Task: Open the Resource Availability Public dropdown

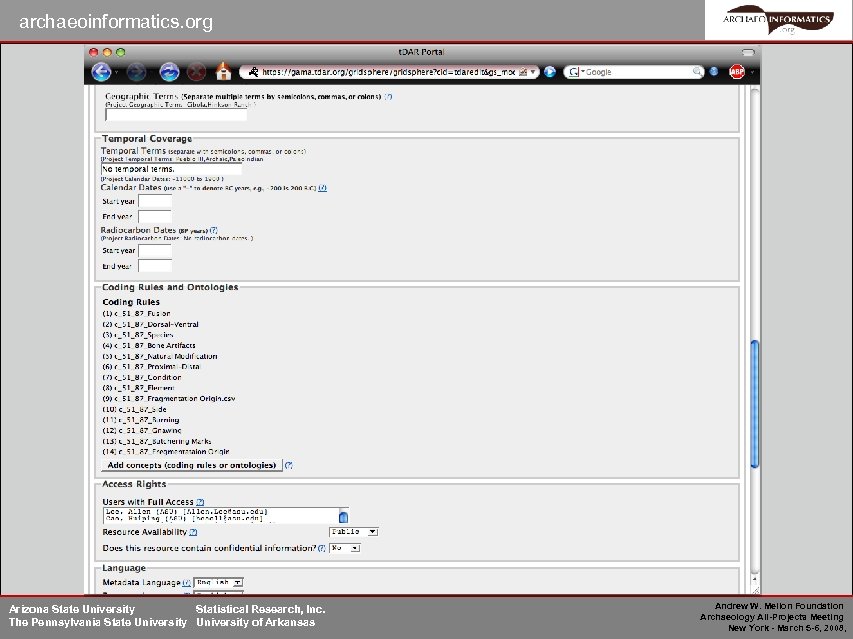Action: click(353, 532)
